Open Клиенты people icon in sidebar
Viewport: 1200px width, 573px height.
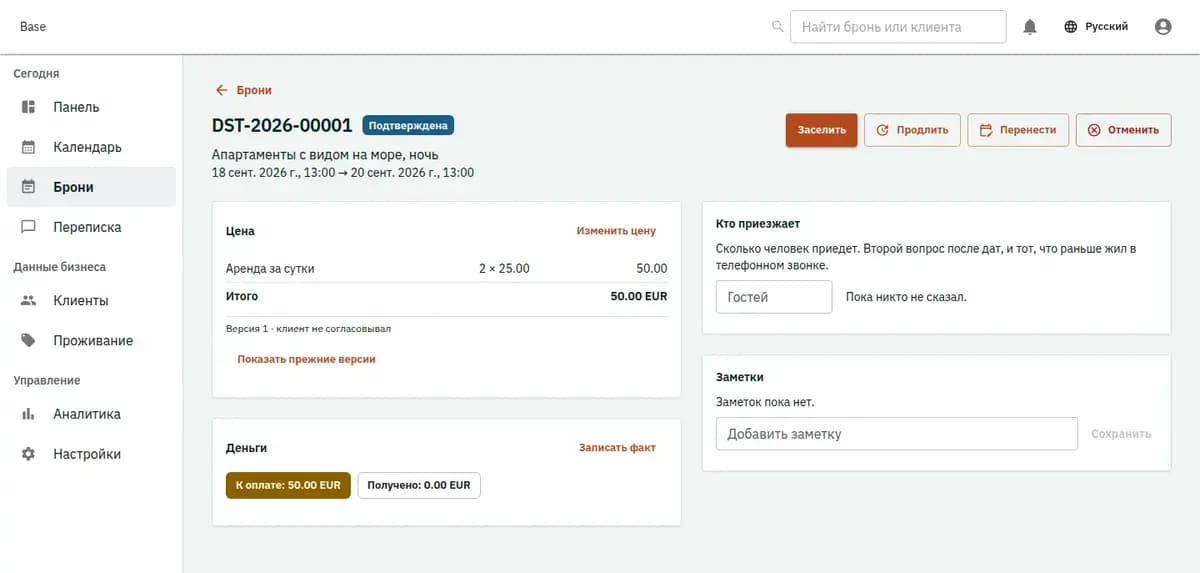(29, 300)
